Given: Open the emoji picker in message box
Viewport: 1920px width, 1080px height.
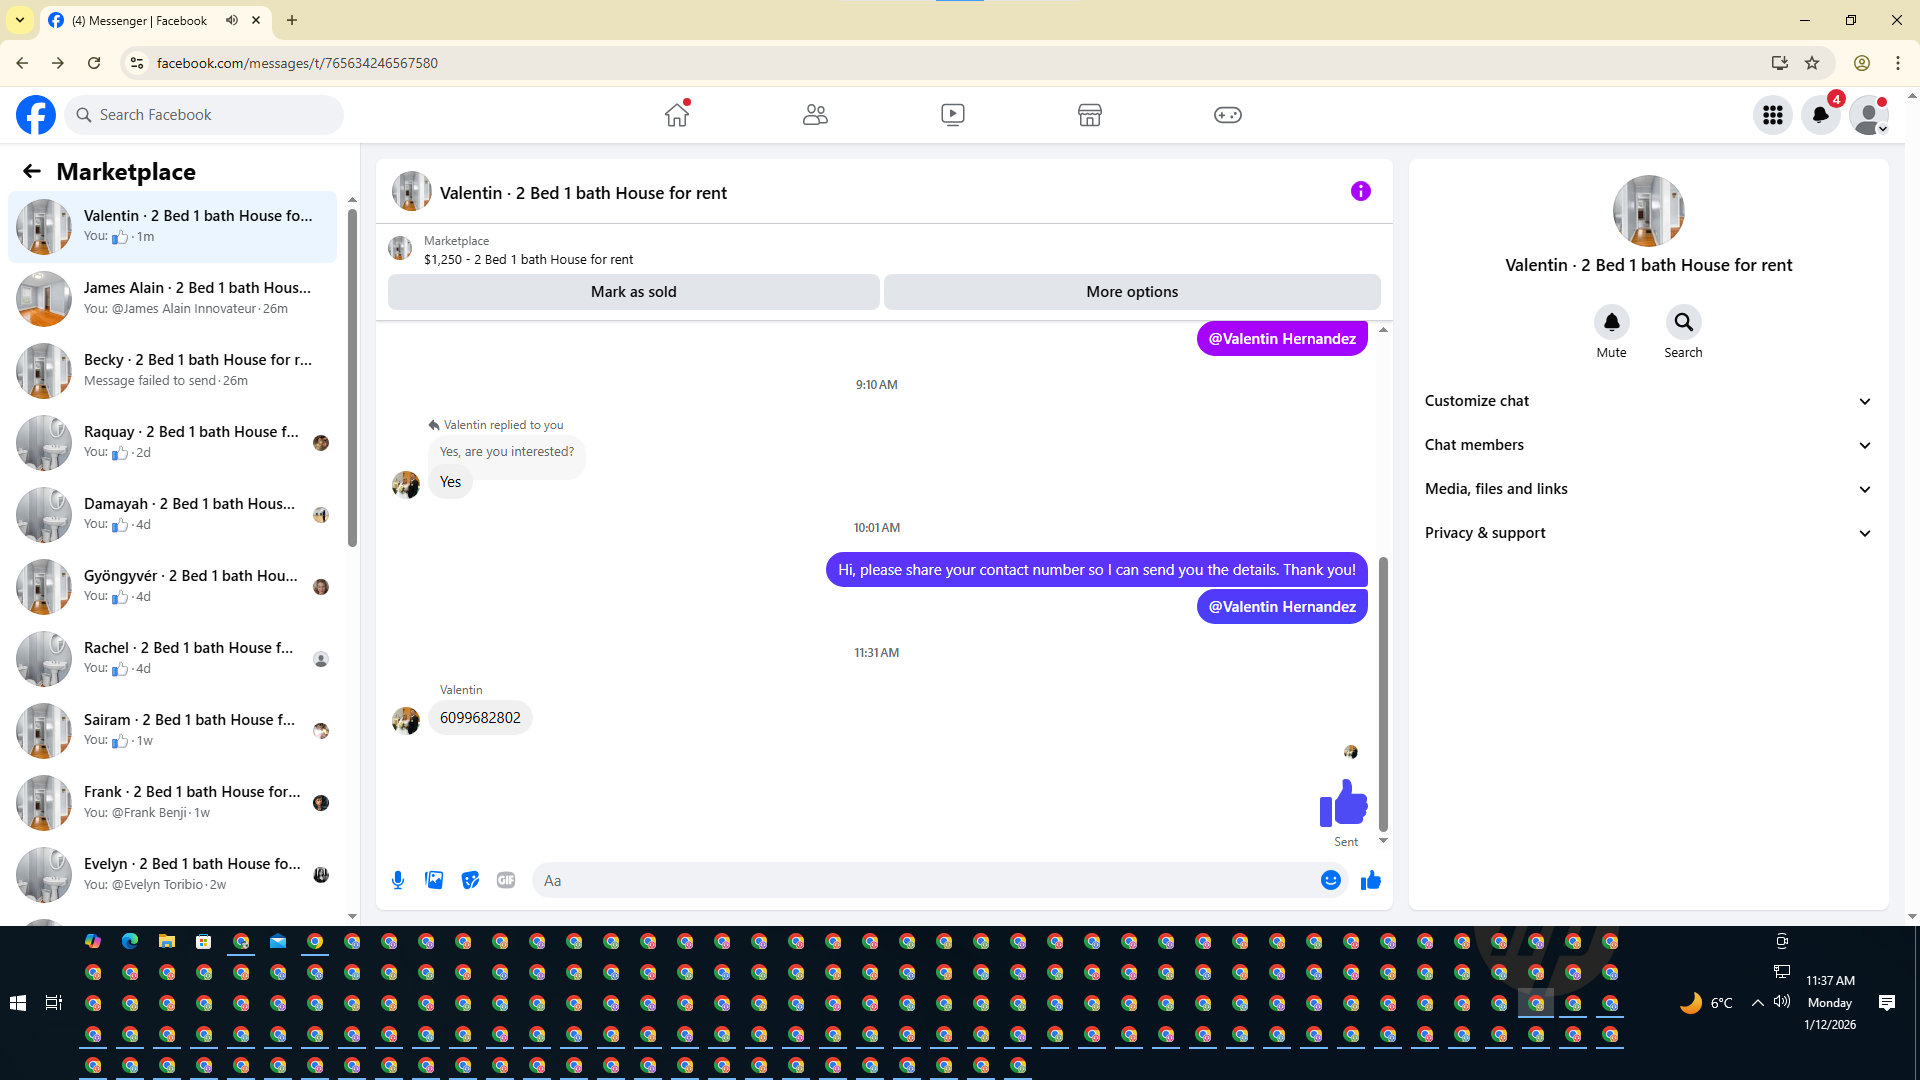Looking at the screenshot, I should 1330,880.
